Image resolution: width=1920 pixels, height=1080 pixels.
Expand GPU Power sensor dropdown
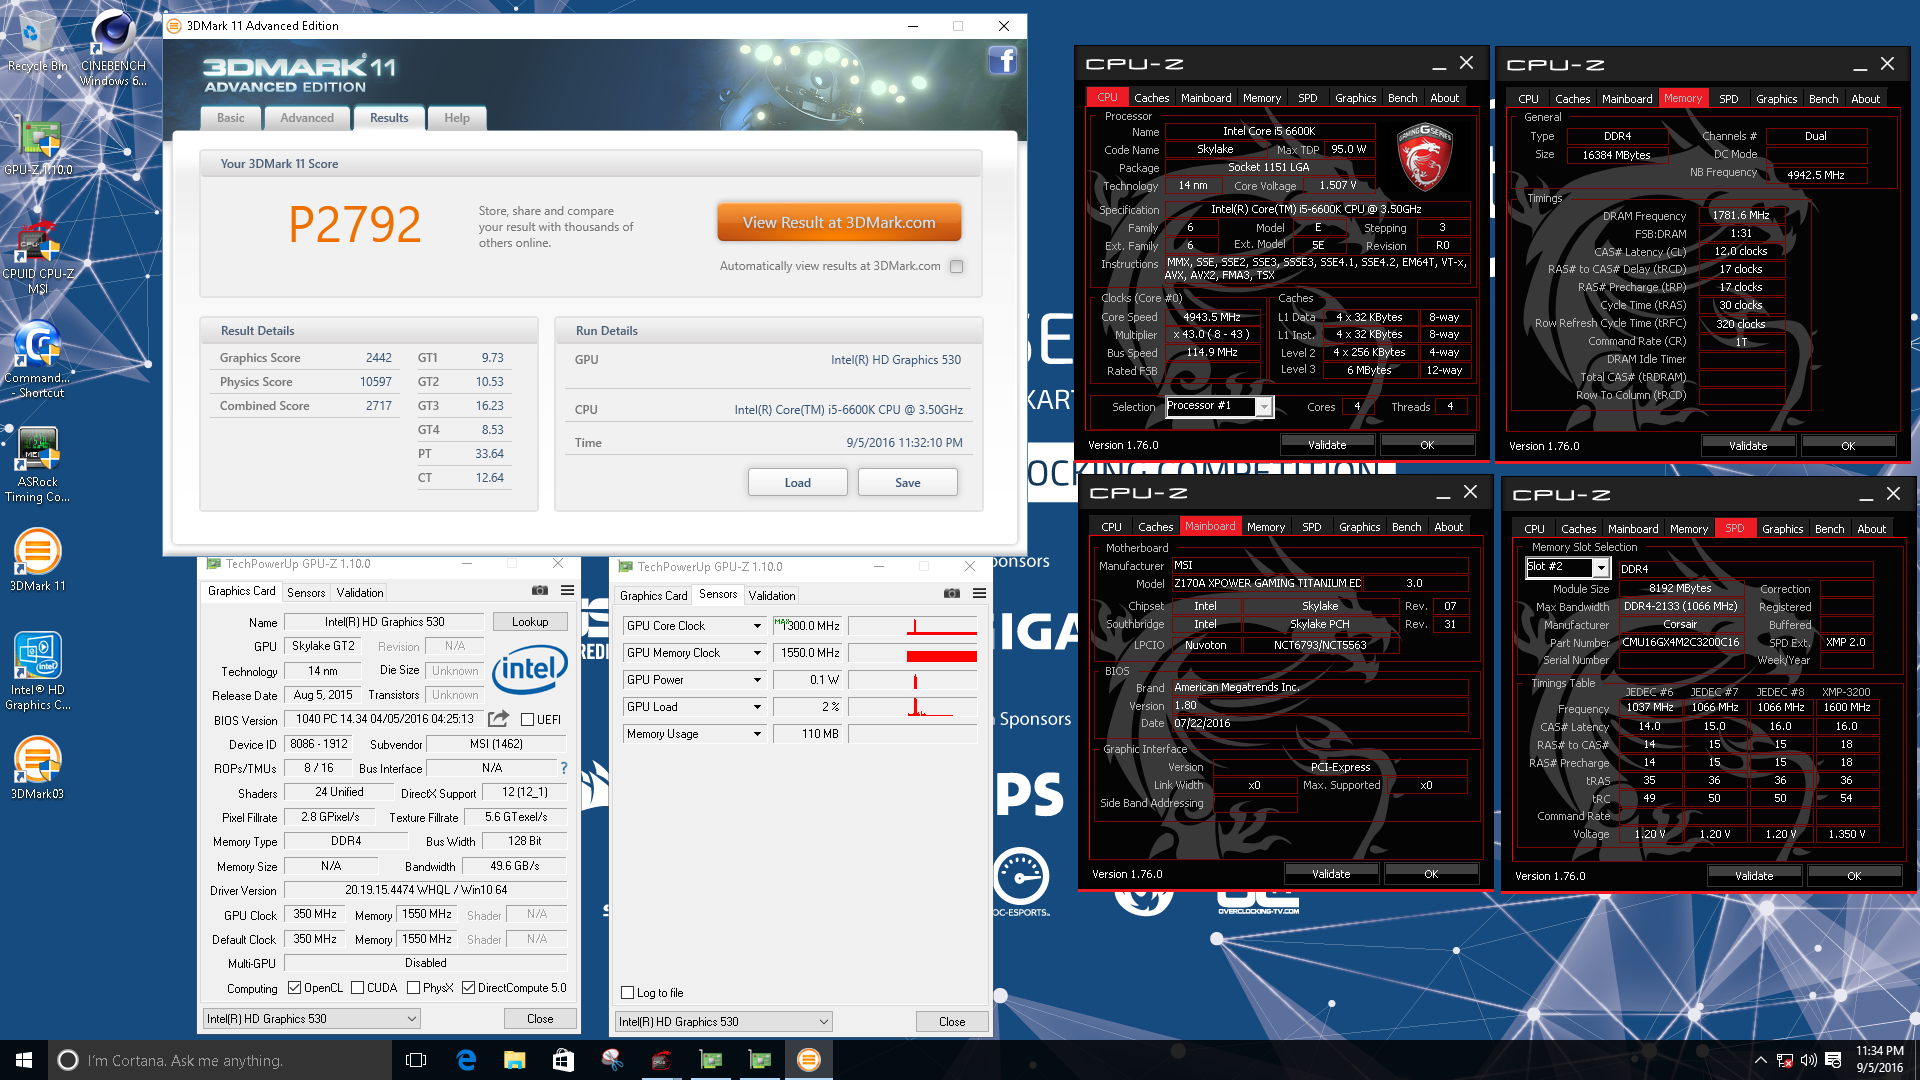757,680
